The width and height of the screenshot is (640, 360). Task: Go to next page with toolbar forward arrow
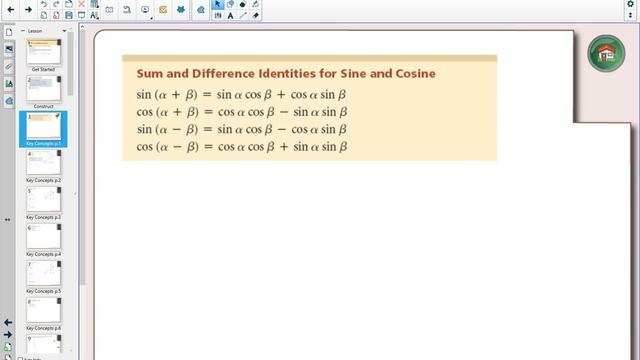pos(28,9)
